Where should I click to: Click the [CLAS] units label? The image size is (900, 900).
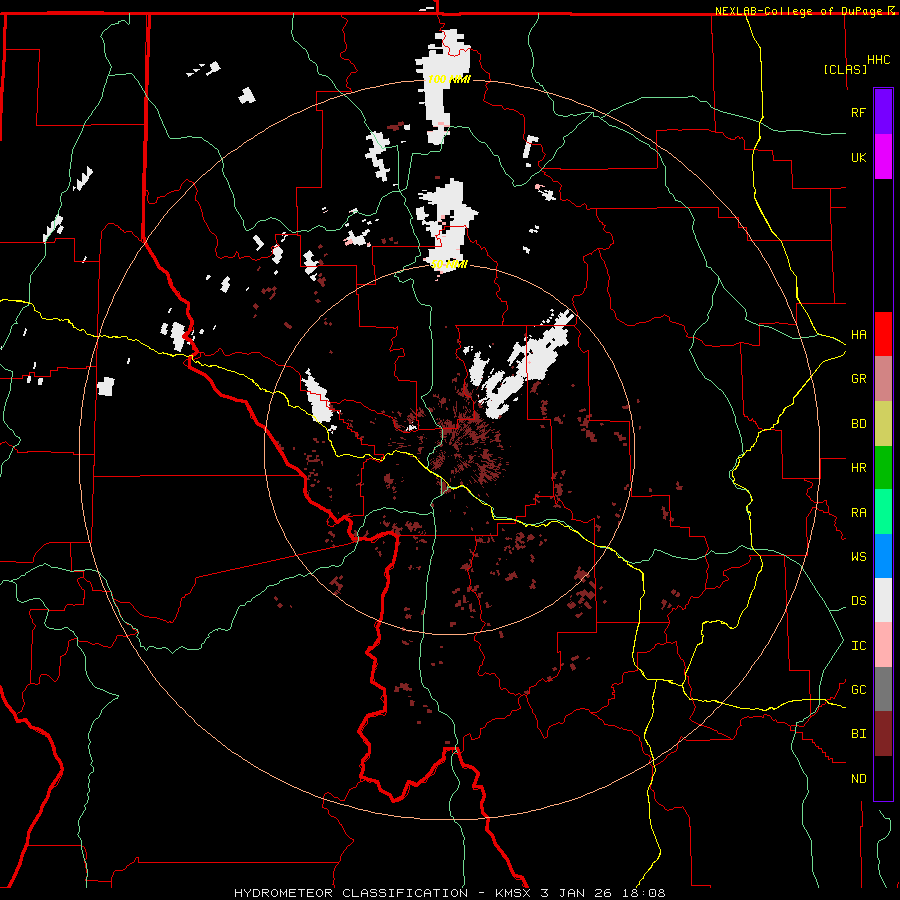pyautogui.click(x=845, y=70)
